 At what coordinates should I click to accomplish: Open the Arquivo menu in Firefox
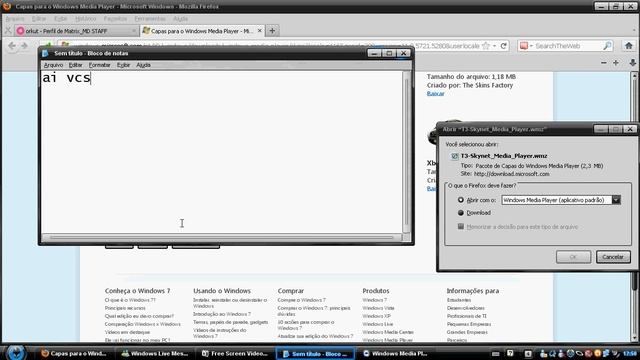pos(15,19)
